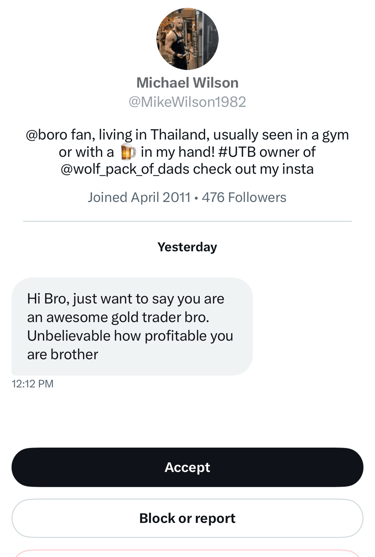Click the beer mug emoji in bio
Screen dimensions: 375x557
point(128,152)
